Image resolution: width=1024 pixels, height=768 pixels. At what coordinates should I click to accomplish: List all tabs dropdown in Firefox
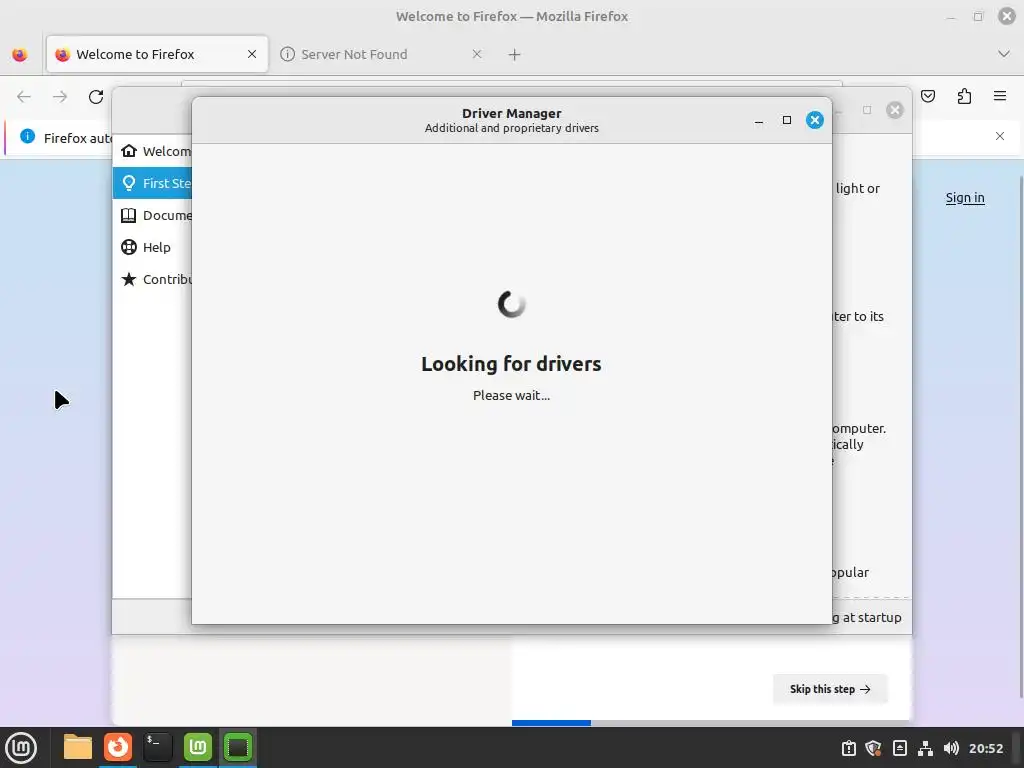point(1004,54)
